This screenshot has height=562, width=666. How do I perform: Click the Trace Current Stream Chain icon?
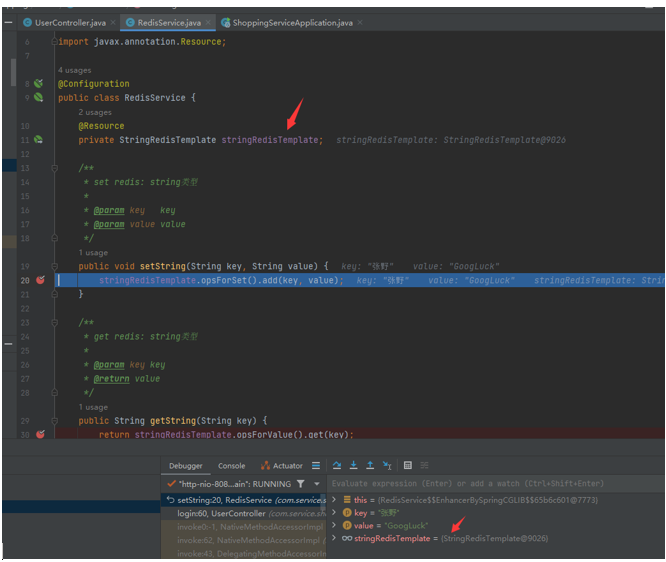coord(424,465)
